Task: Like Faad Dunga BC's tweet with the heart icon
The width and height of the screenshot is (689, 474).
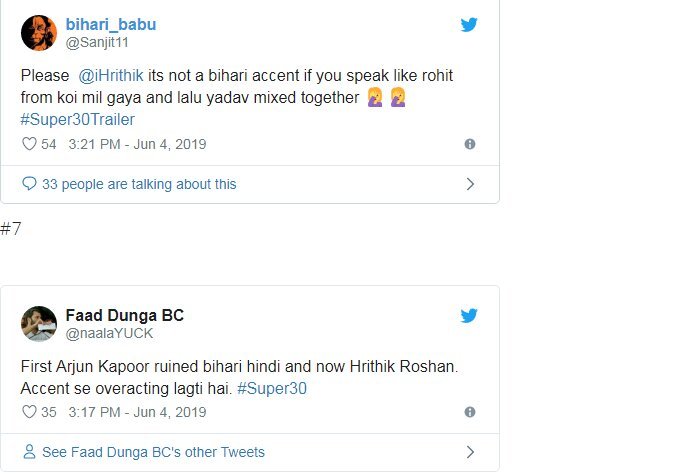Action: [29, 412]
